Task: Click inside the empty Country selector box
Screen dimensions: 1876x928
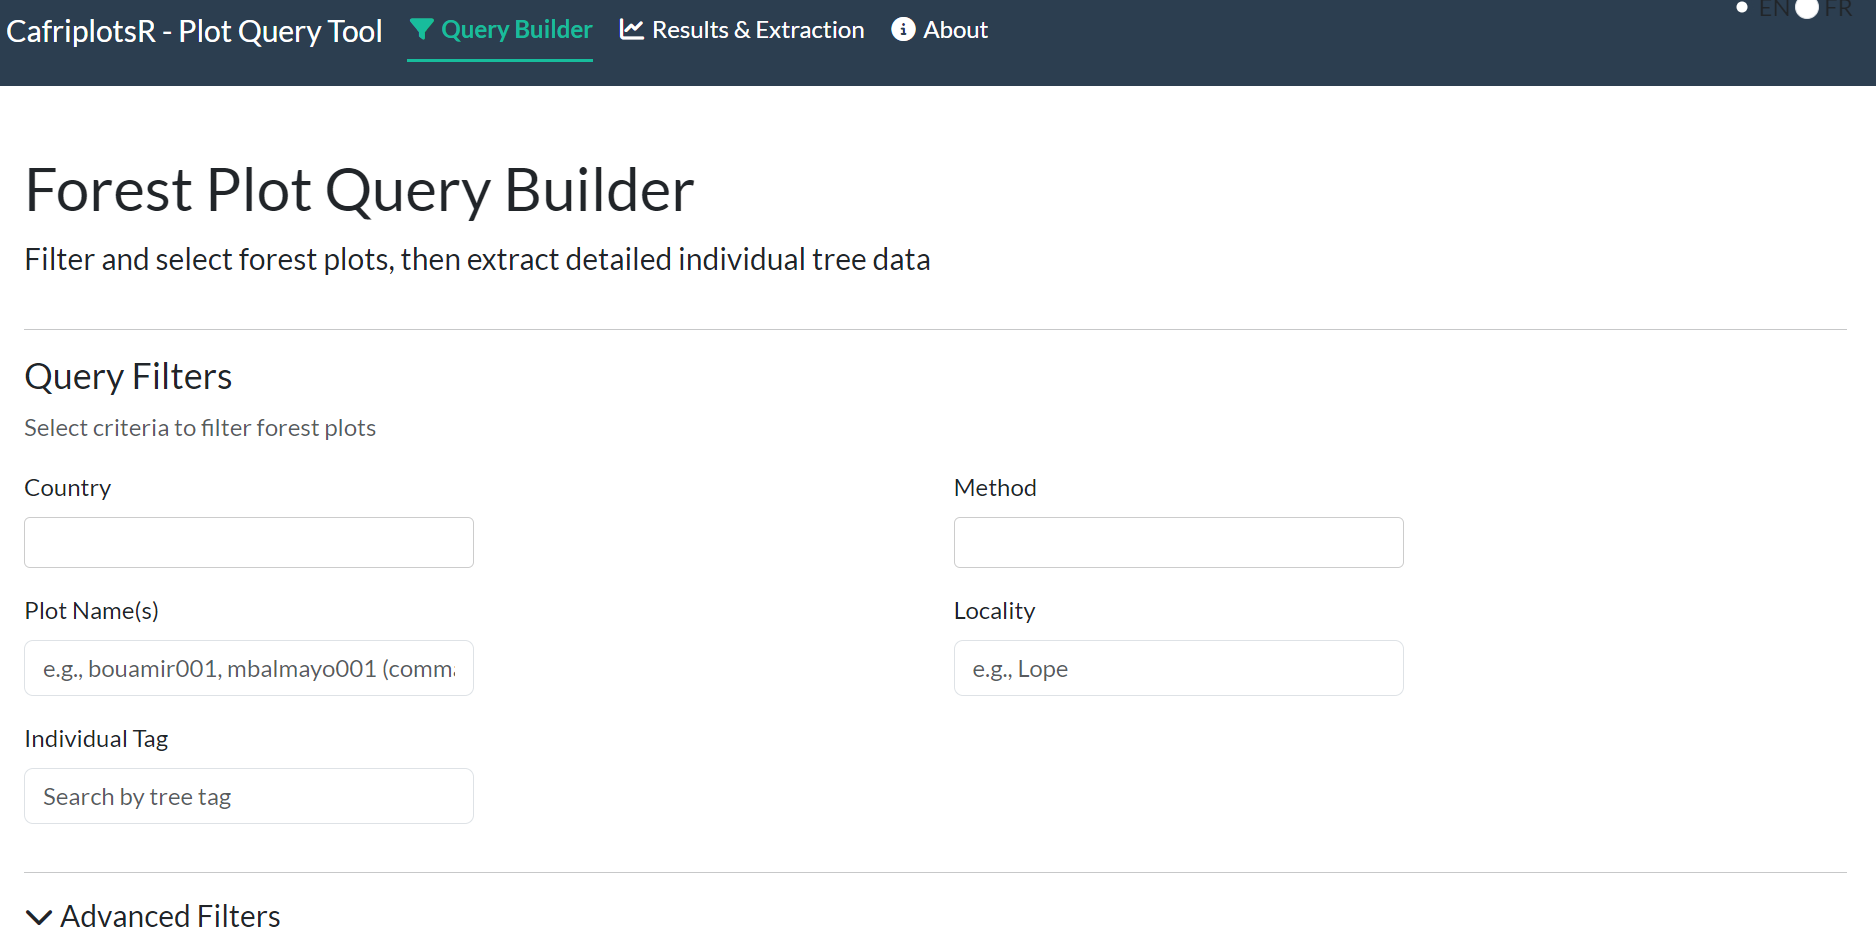Action: point(248,542)
